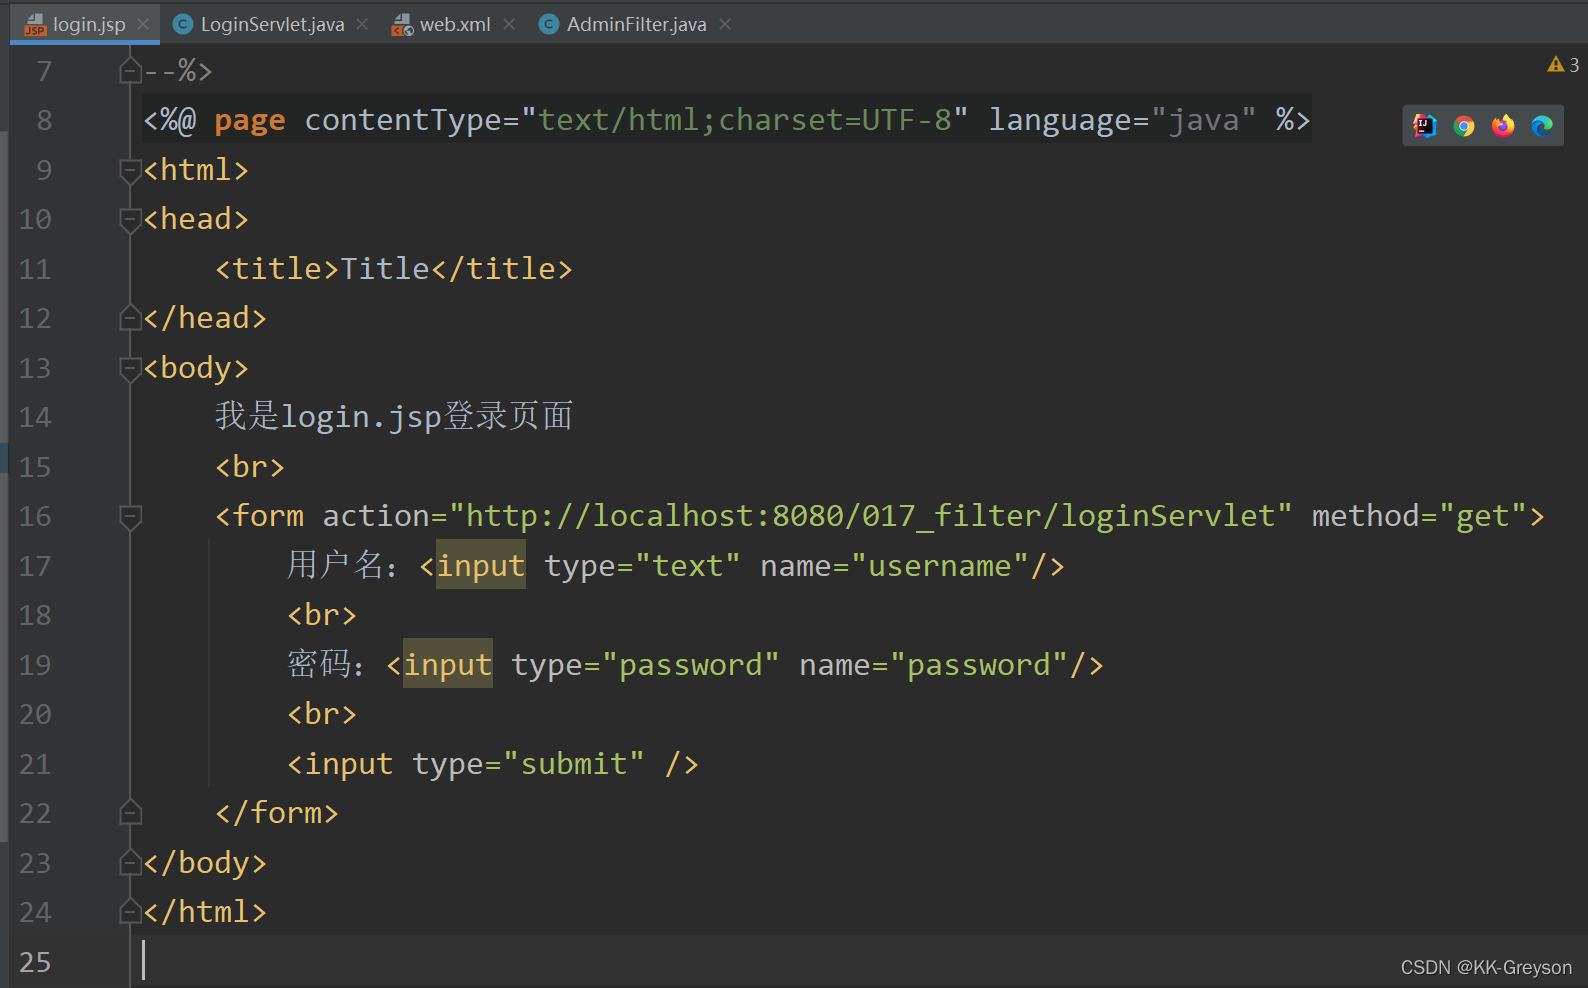Collapse the head tag fold on line 10
The height and width of the screenshot is (988, 1588).
tap(130, 219)
